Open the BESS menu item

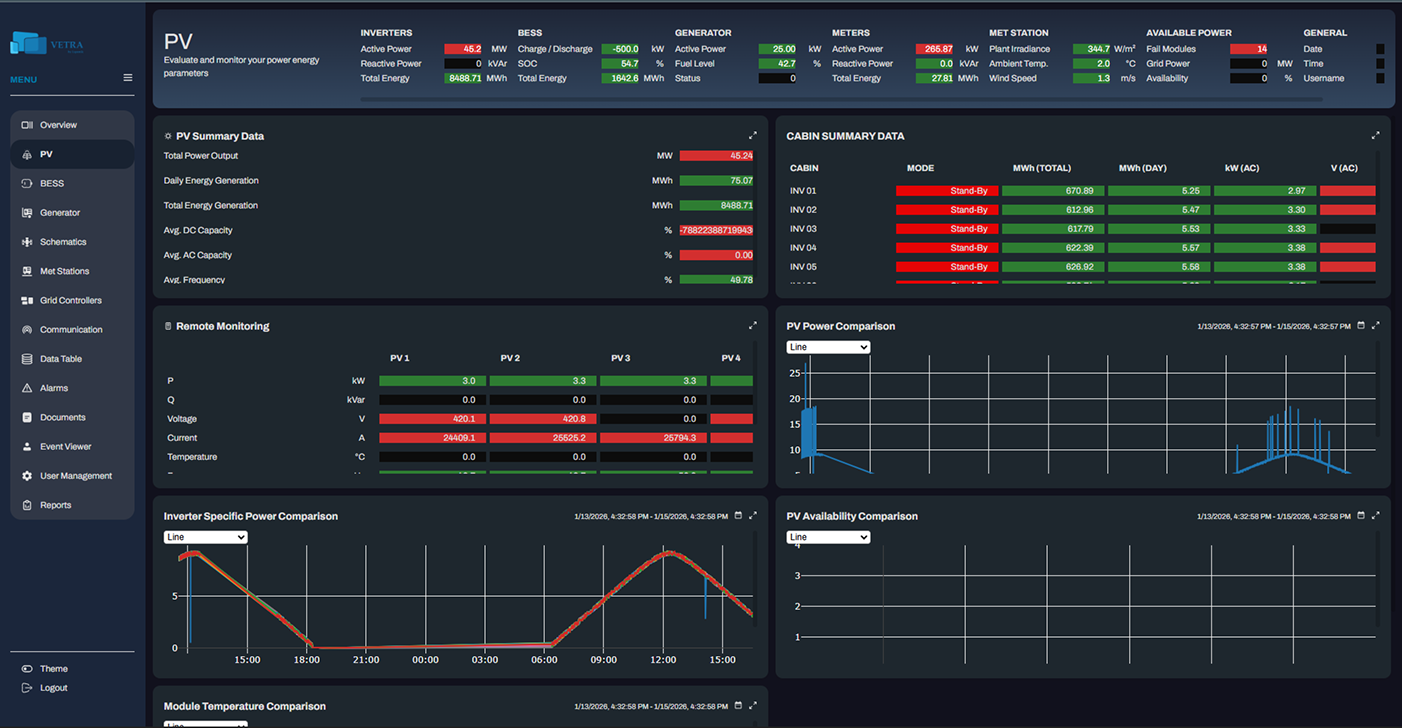(x=52, y=184)
